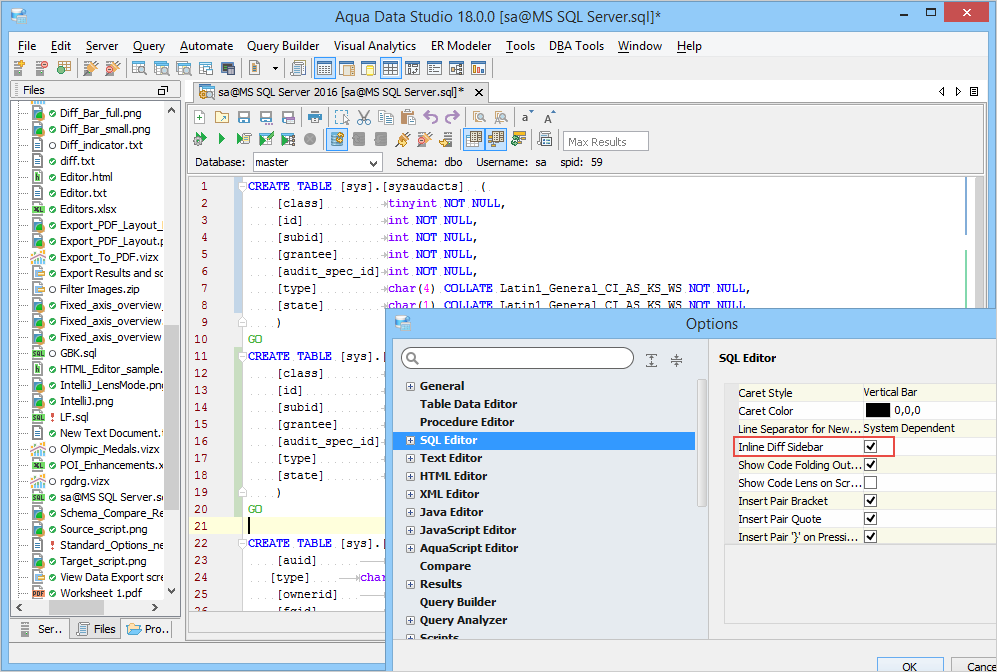Viewport: 997px width, 672px height.
Task: Click the Save icon in editor toolbar
Action: tap(244, 117)
